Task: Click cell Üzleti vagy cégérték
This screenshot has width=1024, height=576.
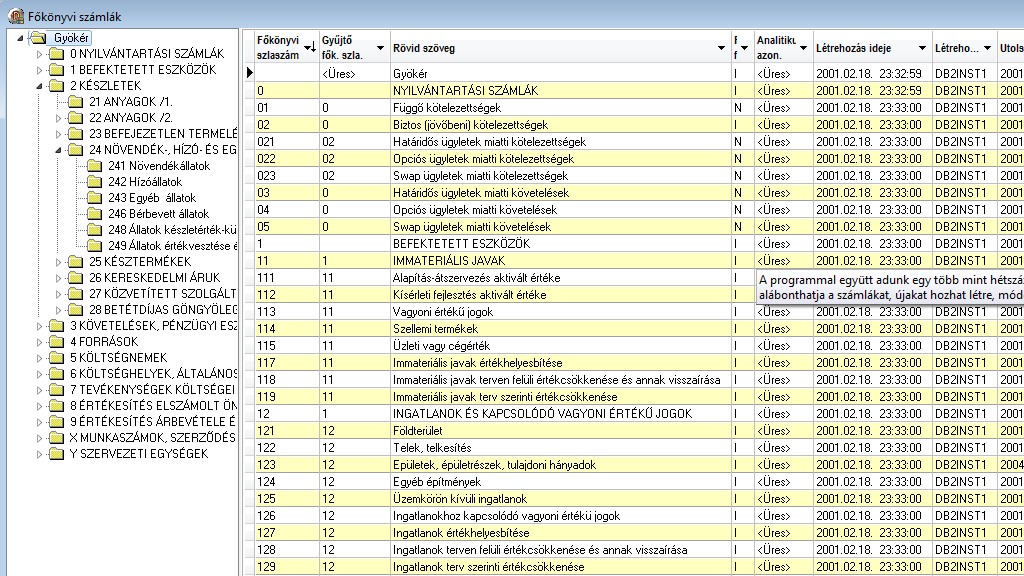Action: point(560,345)
